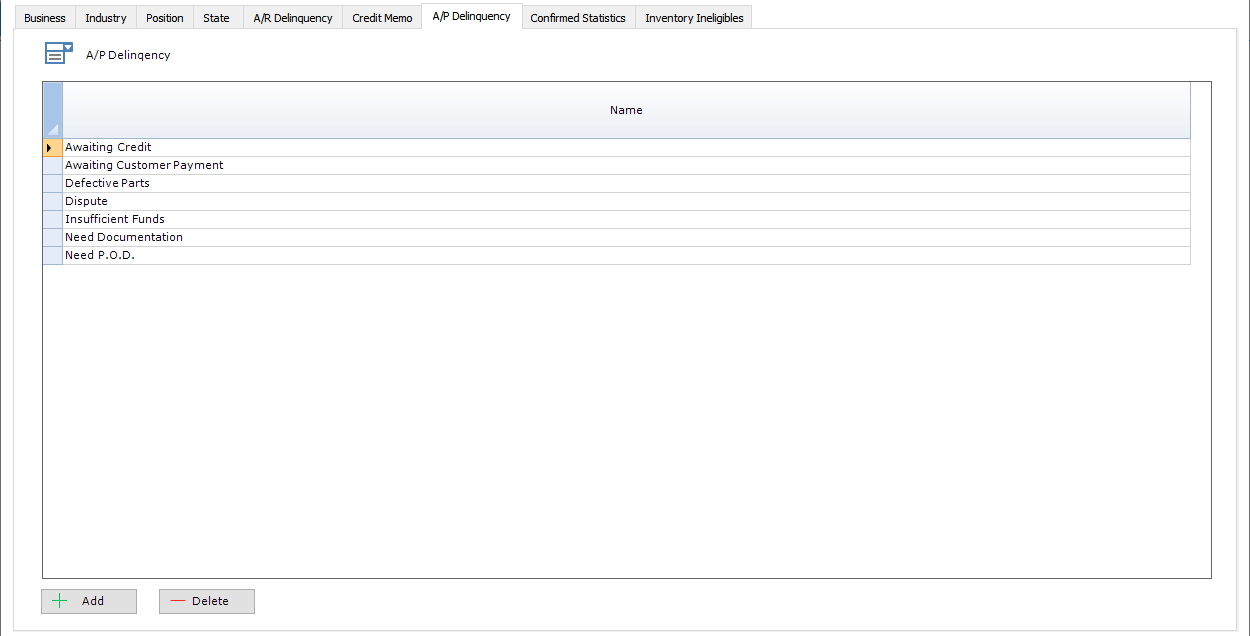Click the Add button

(89, 601)
